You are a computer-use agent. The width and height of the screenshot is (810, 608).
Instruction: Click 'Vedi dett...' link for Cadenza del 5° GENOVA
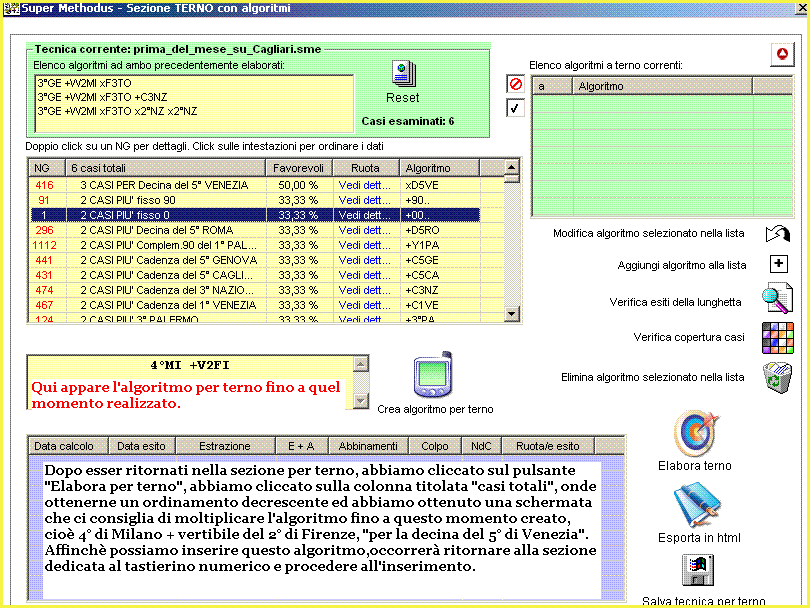(365, 260)
